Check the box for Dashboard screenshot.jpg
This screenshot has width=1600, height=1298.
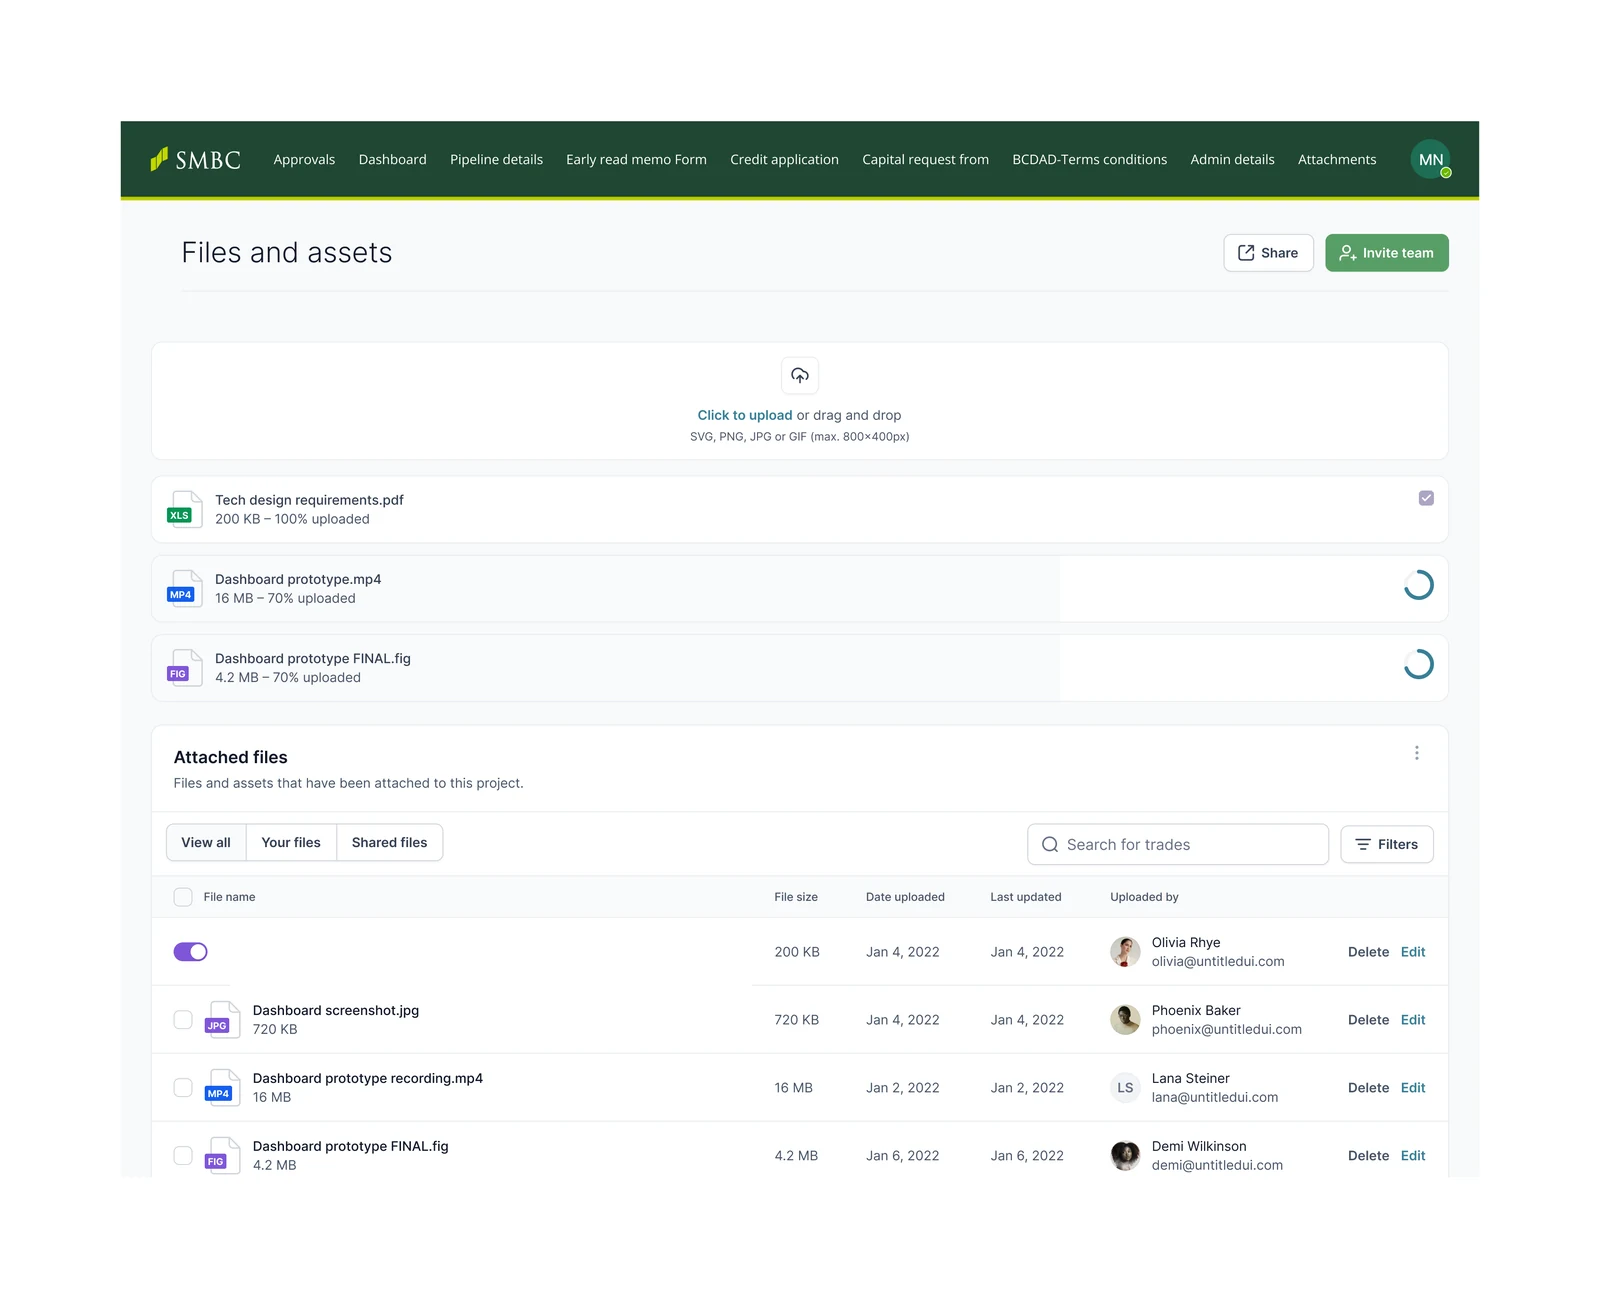[183, 1019]
